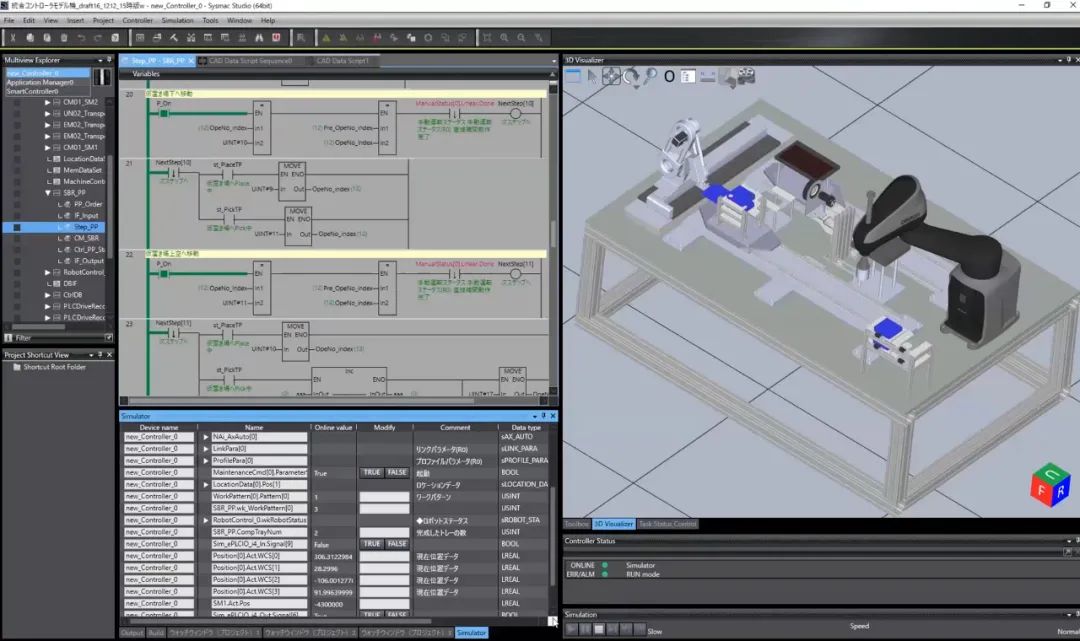Viewport: 1080px width, 641px height.
Task: Click Modify field for WorkPattern[0].Pattern[0]
Action: coord(384,497)
